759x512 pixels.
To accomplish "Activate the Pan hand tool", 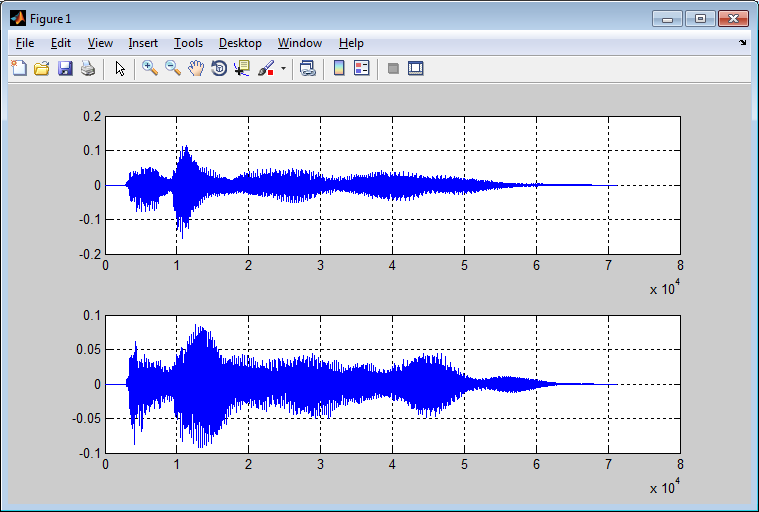I will [196, 69].
